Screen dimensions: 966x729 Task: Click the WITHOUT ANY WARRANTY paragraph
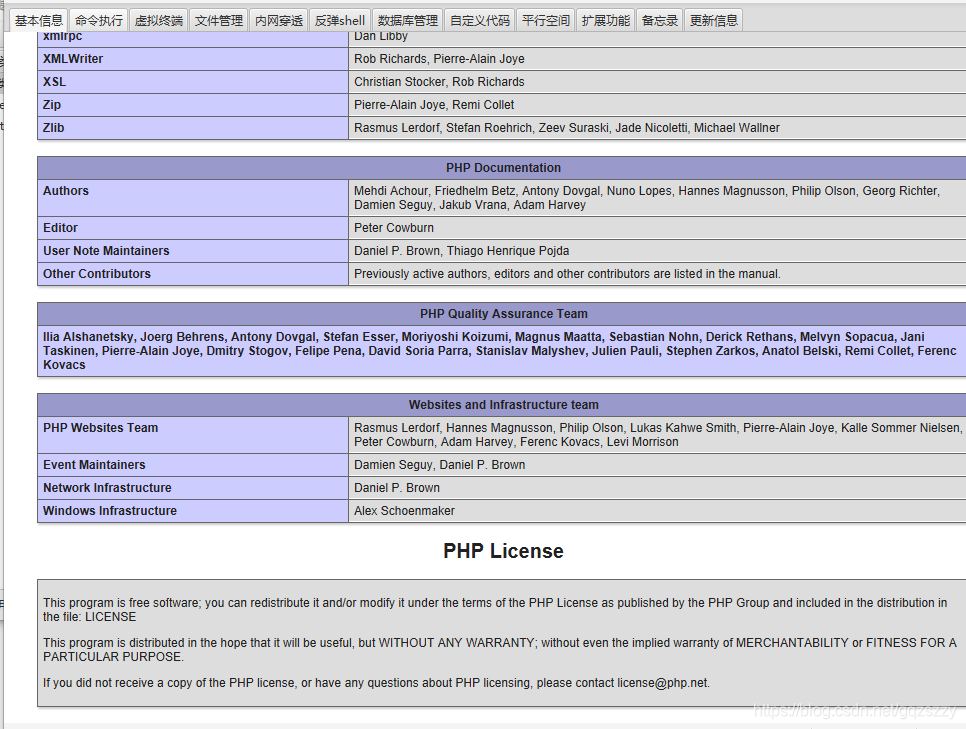click(500, 650)
